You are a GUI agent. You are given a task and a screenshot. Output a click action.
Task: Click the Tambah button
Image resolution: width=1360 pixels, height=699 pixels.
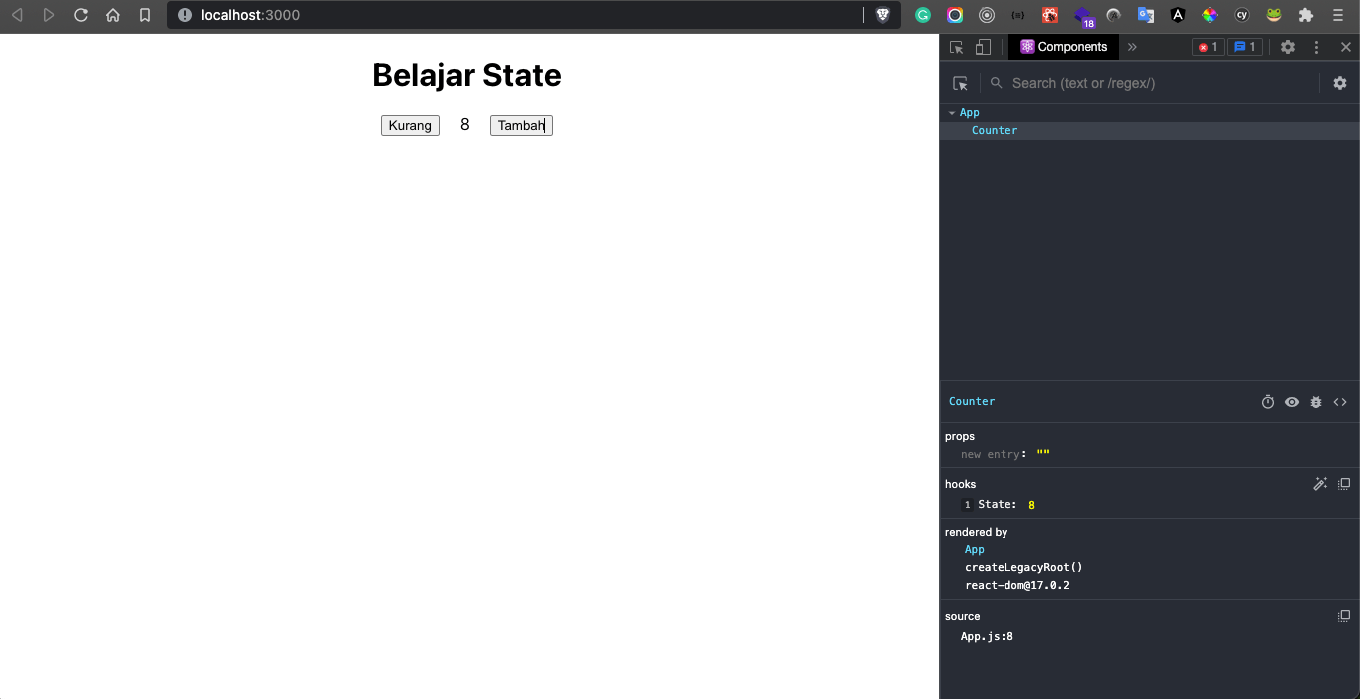521,125
